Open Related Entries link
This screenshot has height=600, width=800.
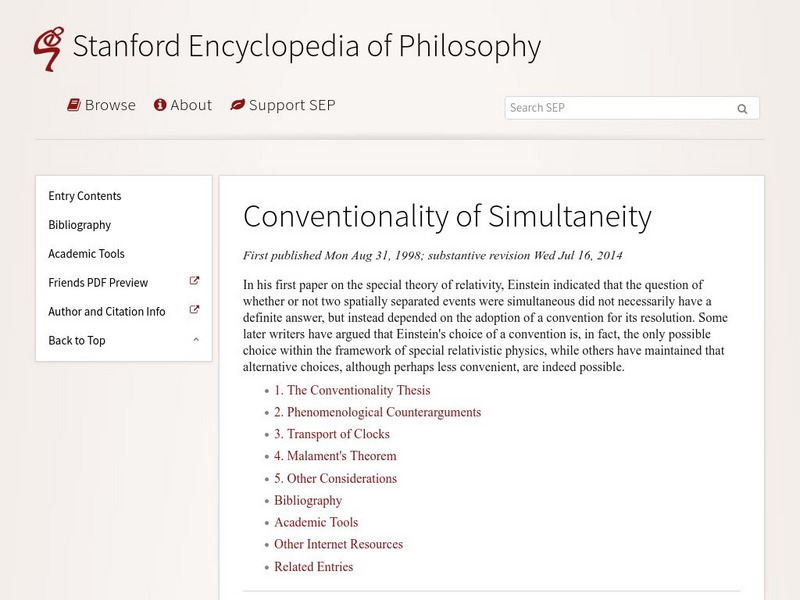coord(314,567)
